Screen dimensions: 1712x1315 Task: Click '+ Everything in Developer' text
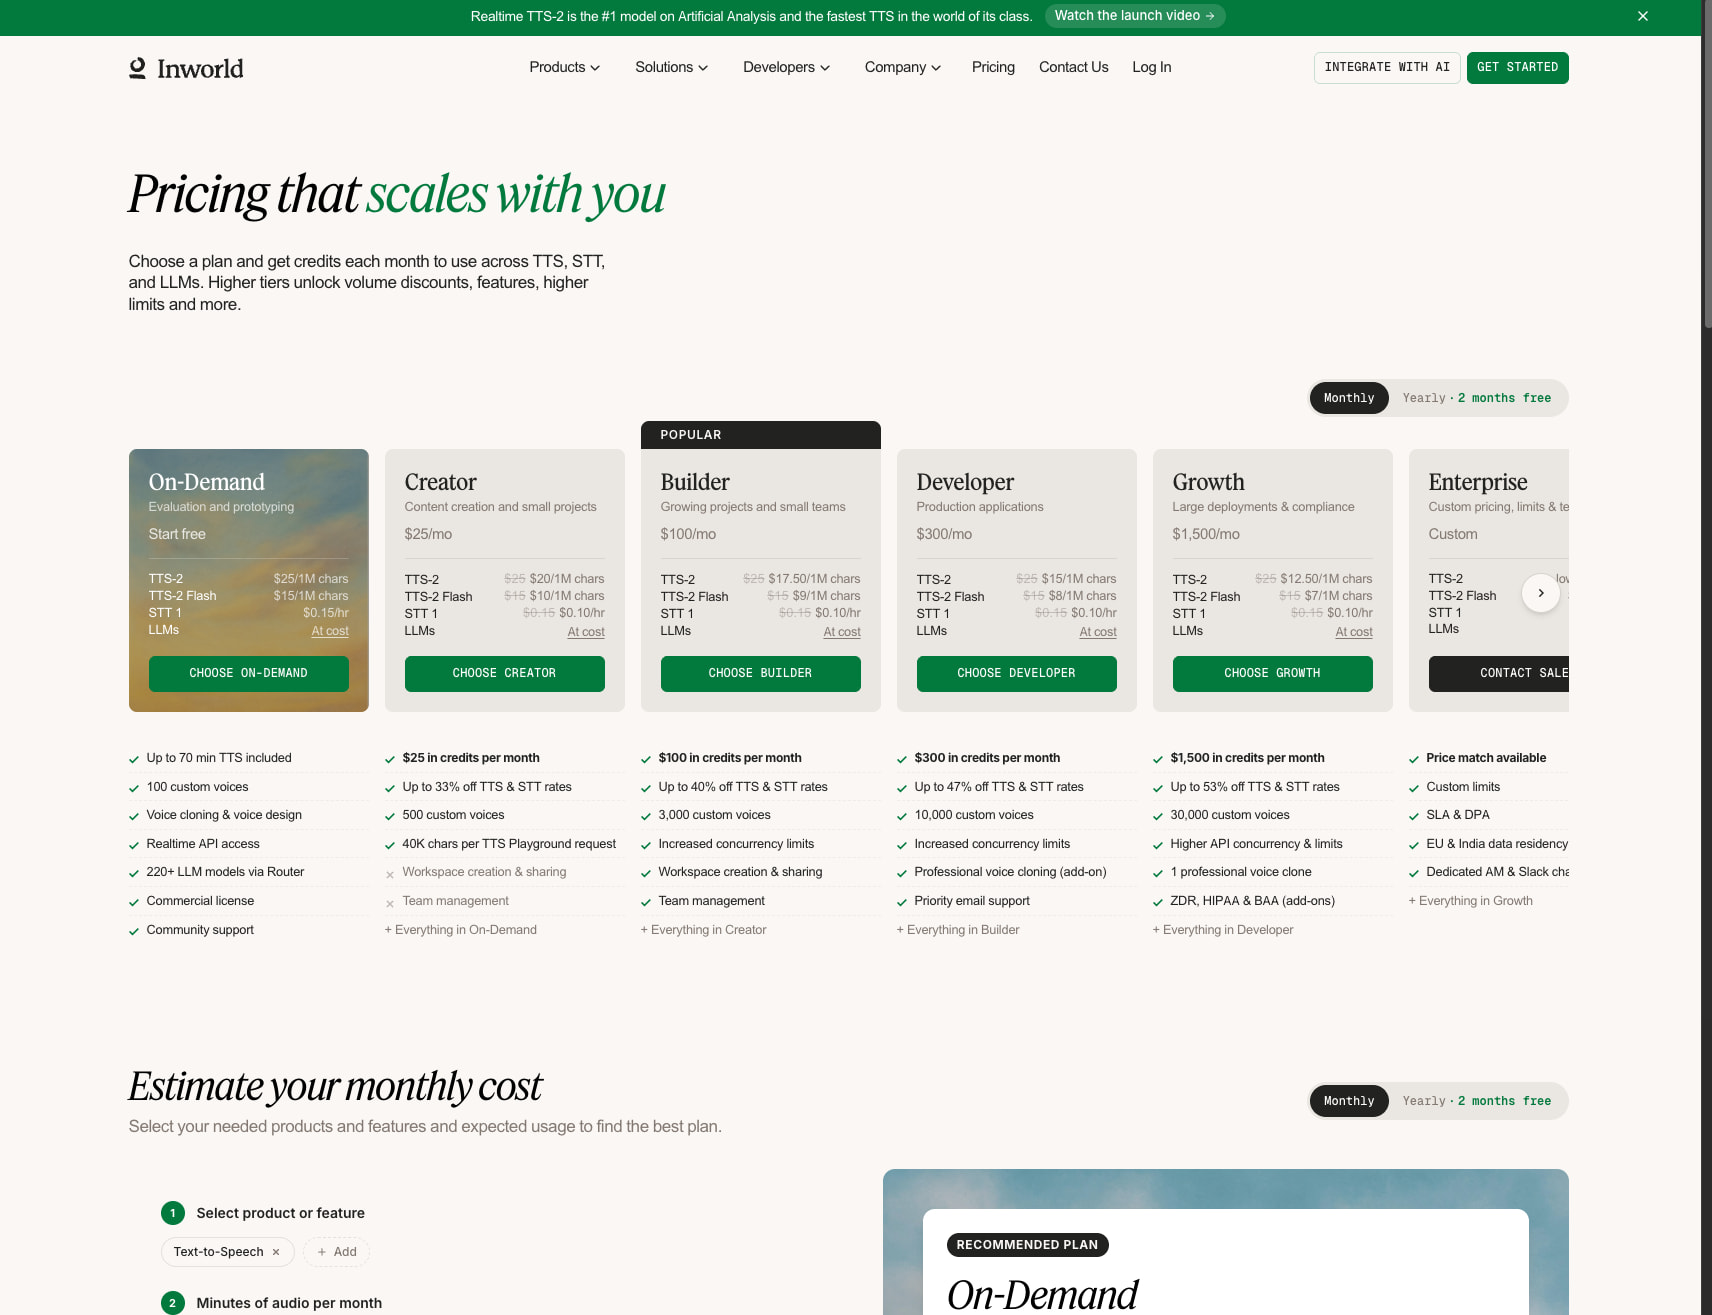pyautogui.click(x=1223, y=930)
